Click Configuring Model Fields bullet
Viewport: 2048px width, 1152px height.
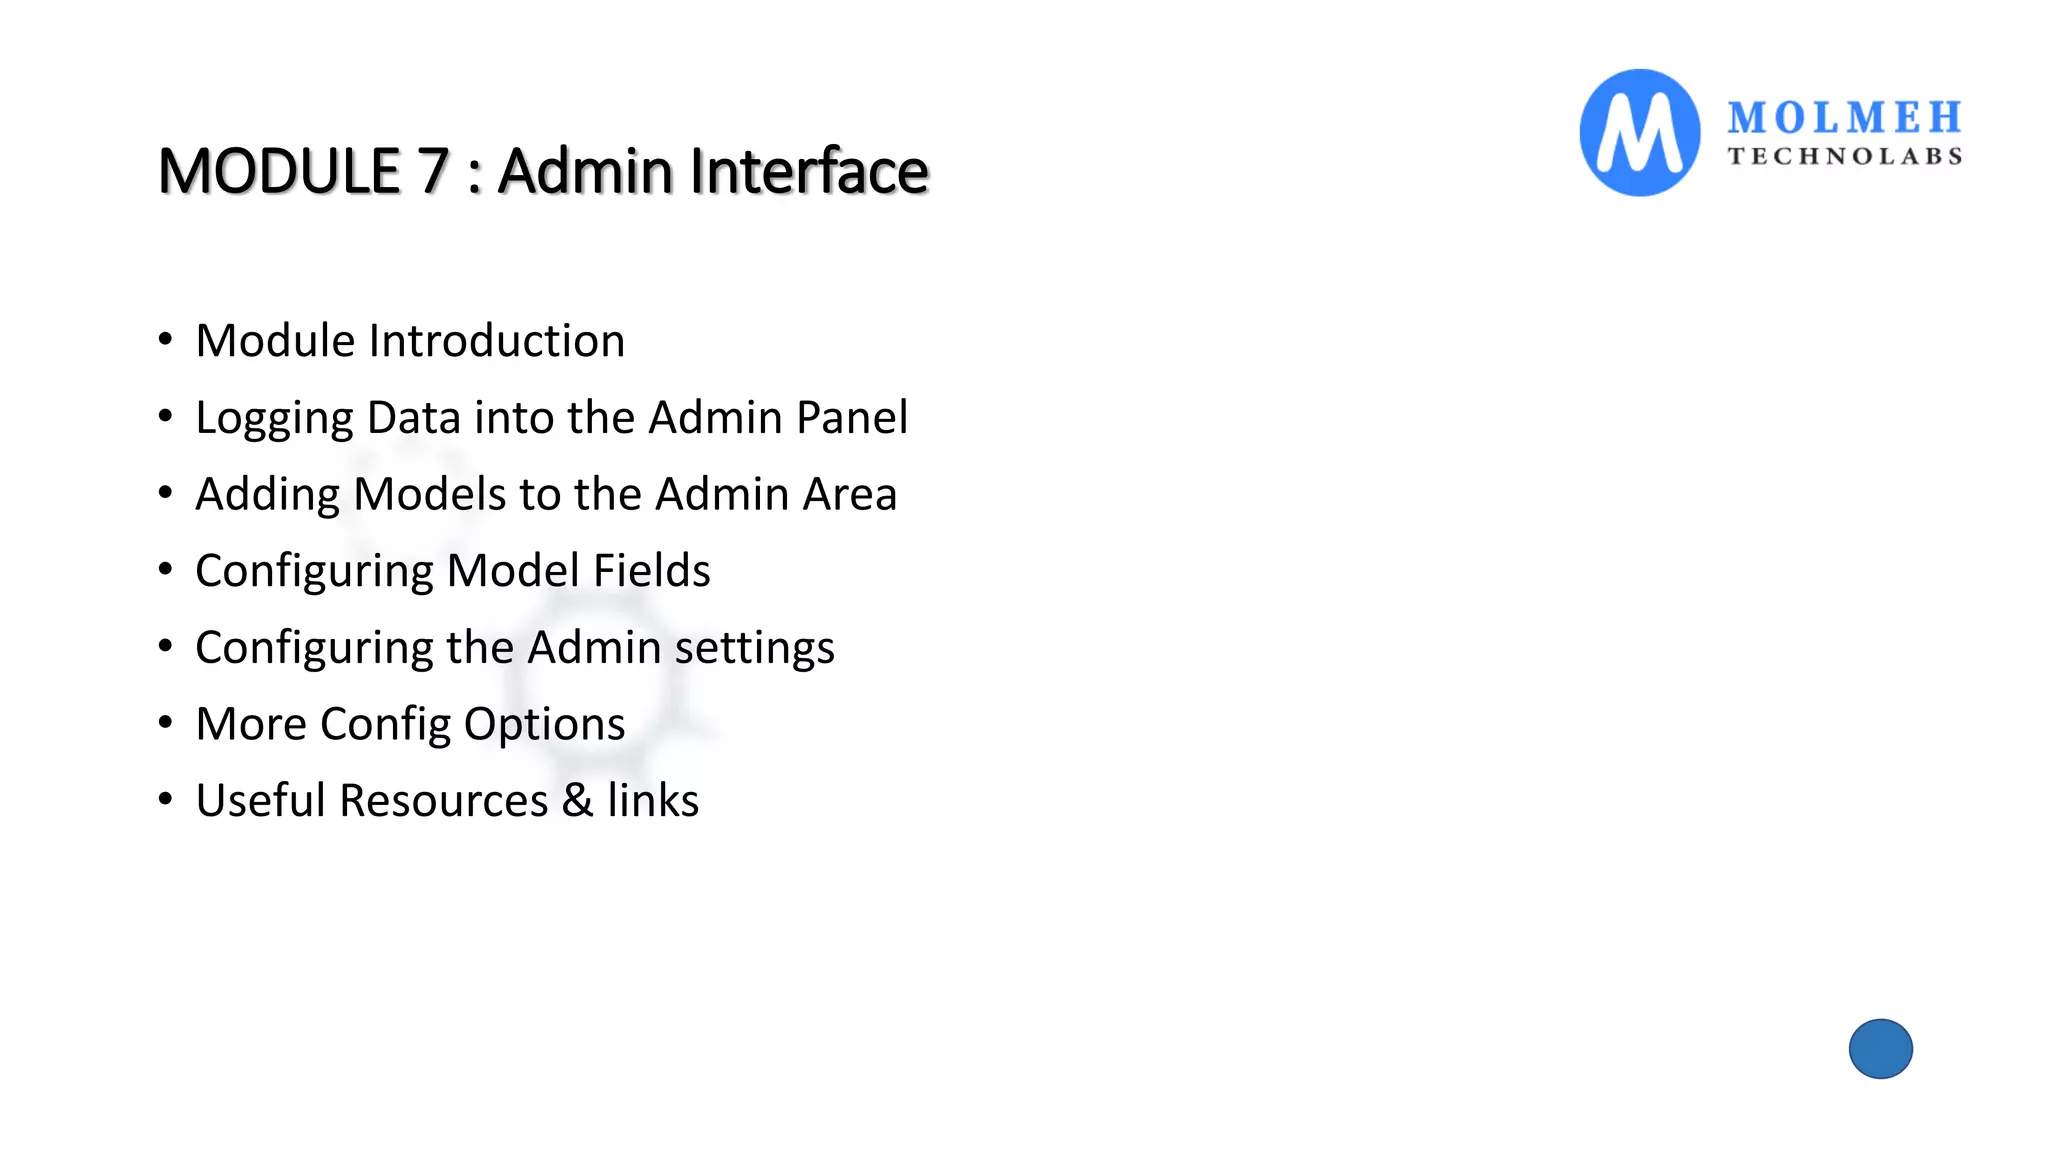[x=453, y=571]
